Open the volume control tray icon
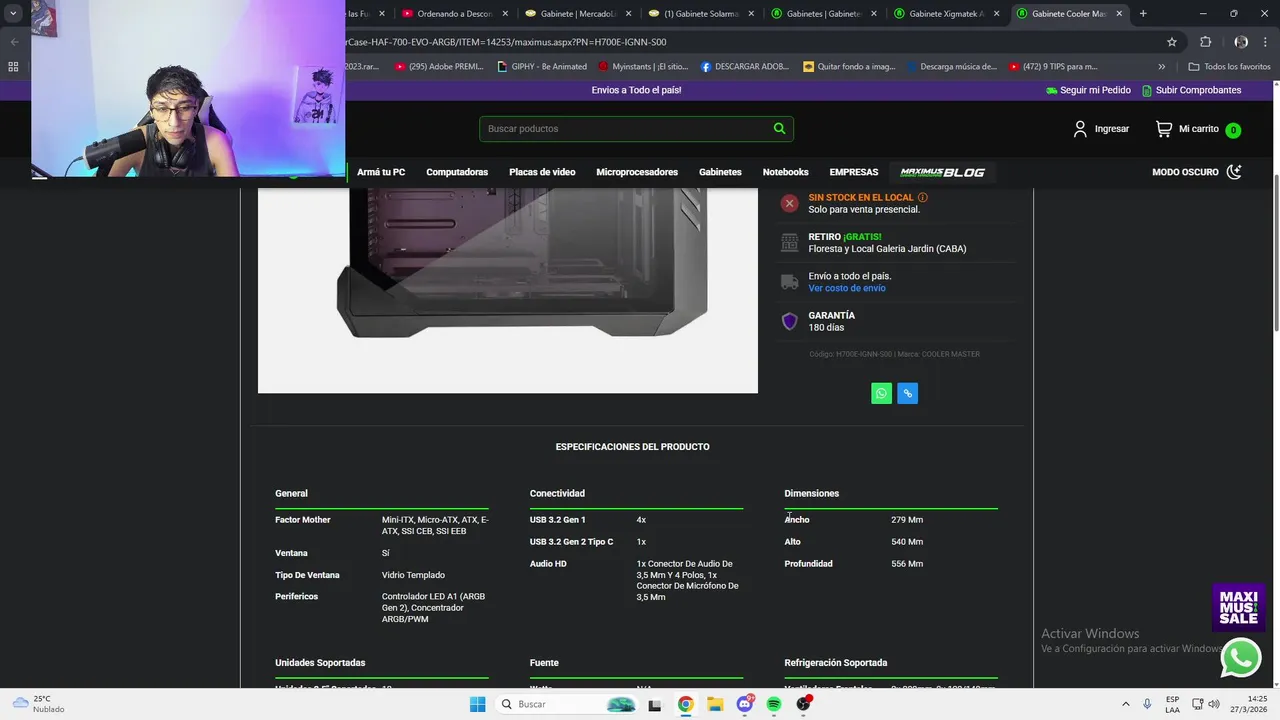The image size is (1280, 720). pyautogui.click(x=1214, y=704)
